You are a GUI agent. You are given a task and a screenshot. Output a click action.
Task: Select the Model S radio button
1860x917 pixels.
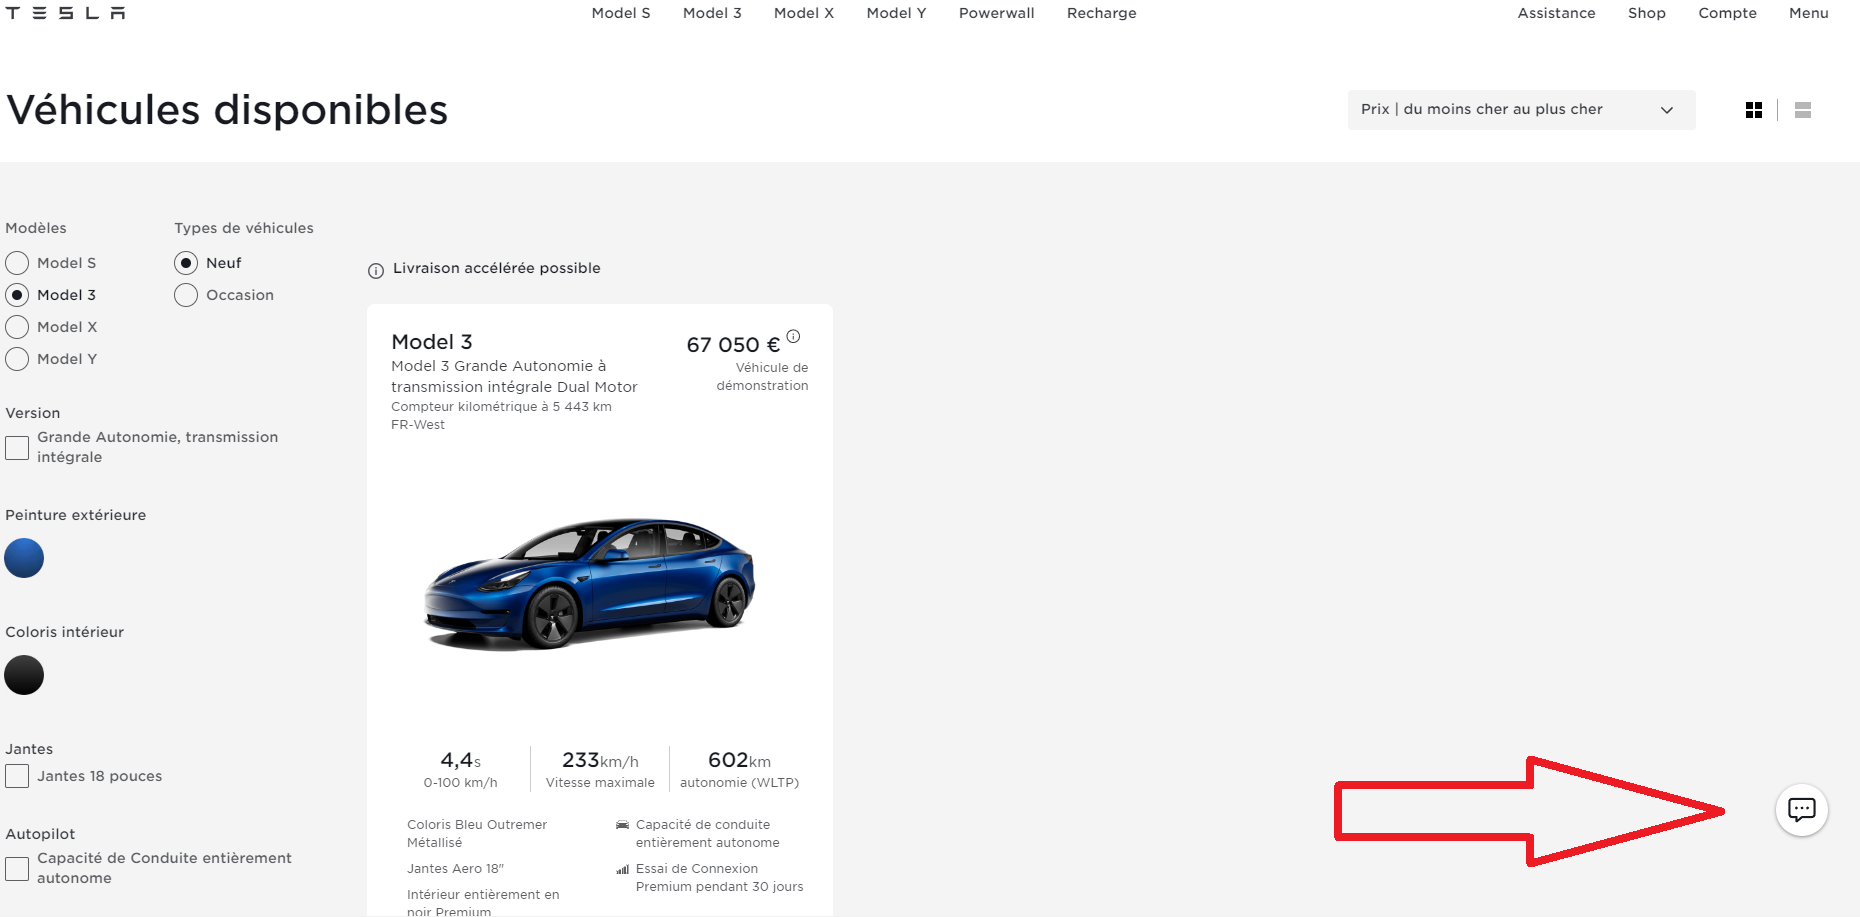click(17, 263)
